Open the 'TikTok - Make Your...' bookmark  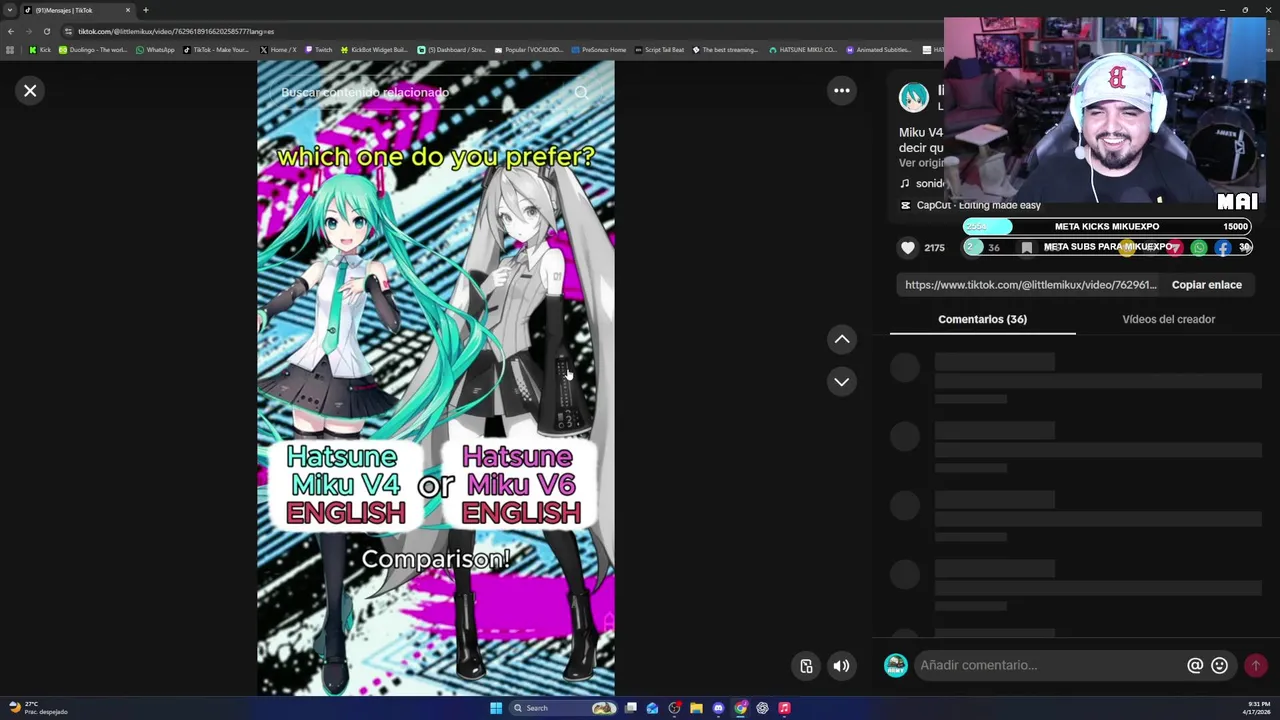point(215,49)
